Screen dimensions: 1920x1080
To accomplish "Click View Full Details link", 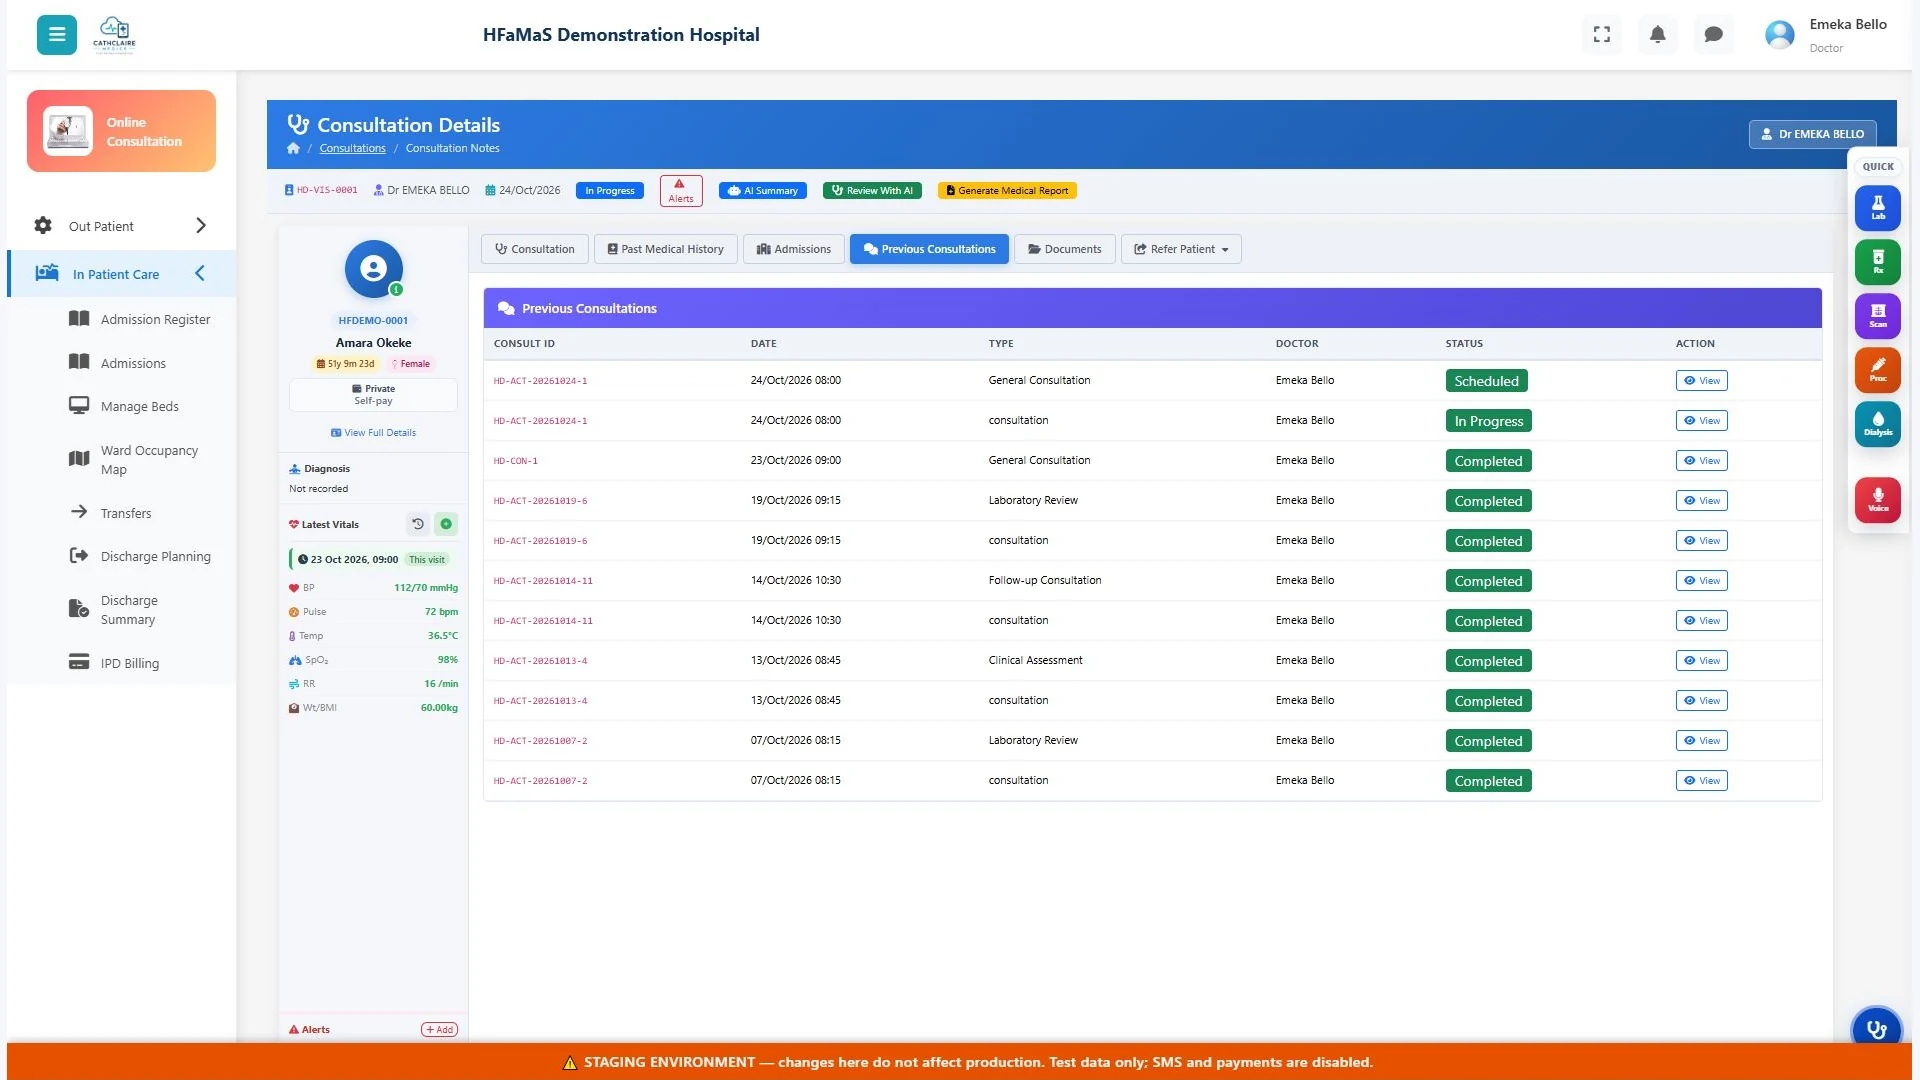I will click(x=373, y=433).
